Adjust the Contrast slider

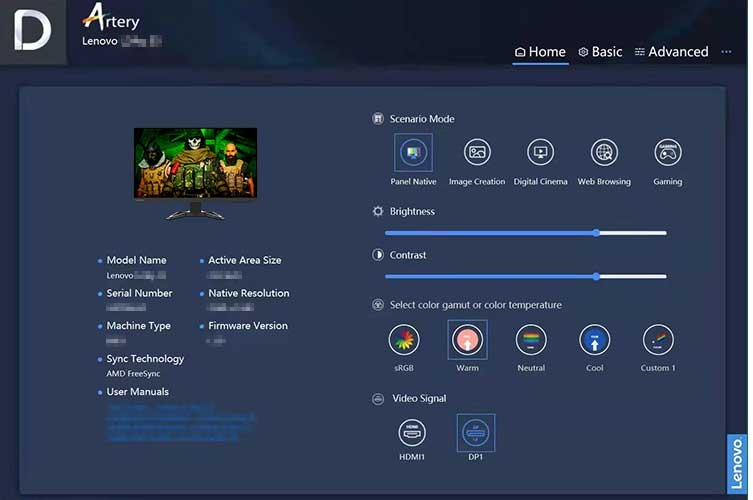(x=525, y=277)
